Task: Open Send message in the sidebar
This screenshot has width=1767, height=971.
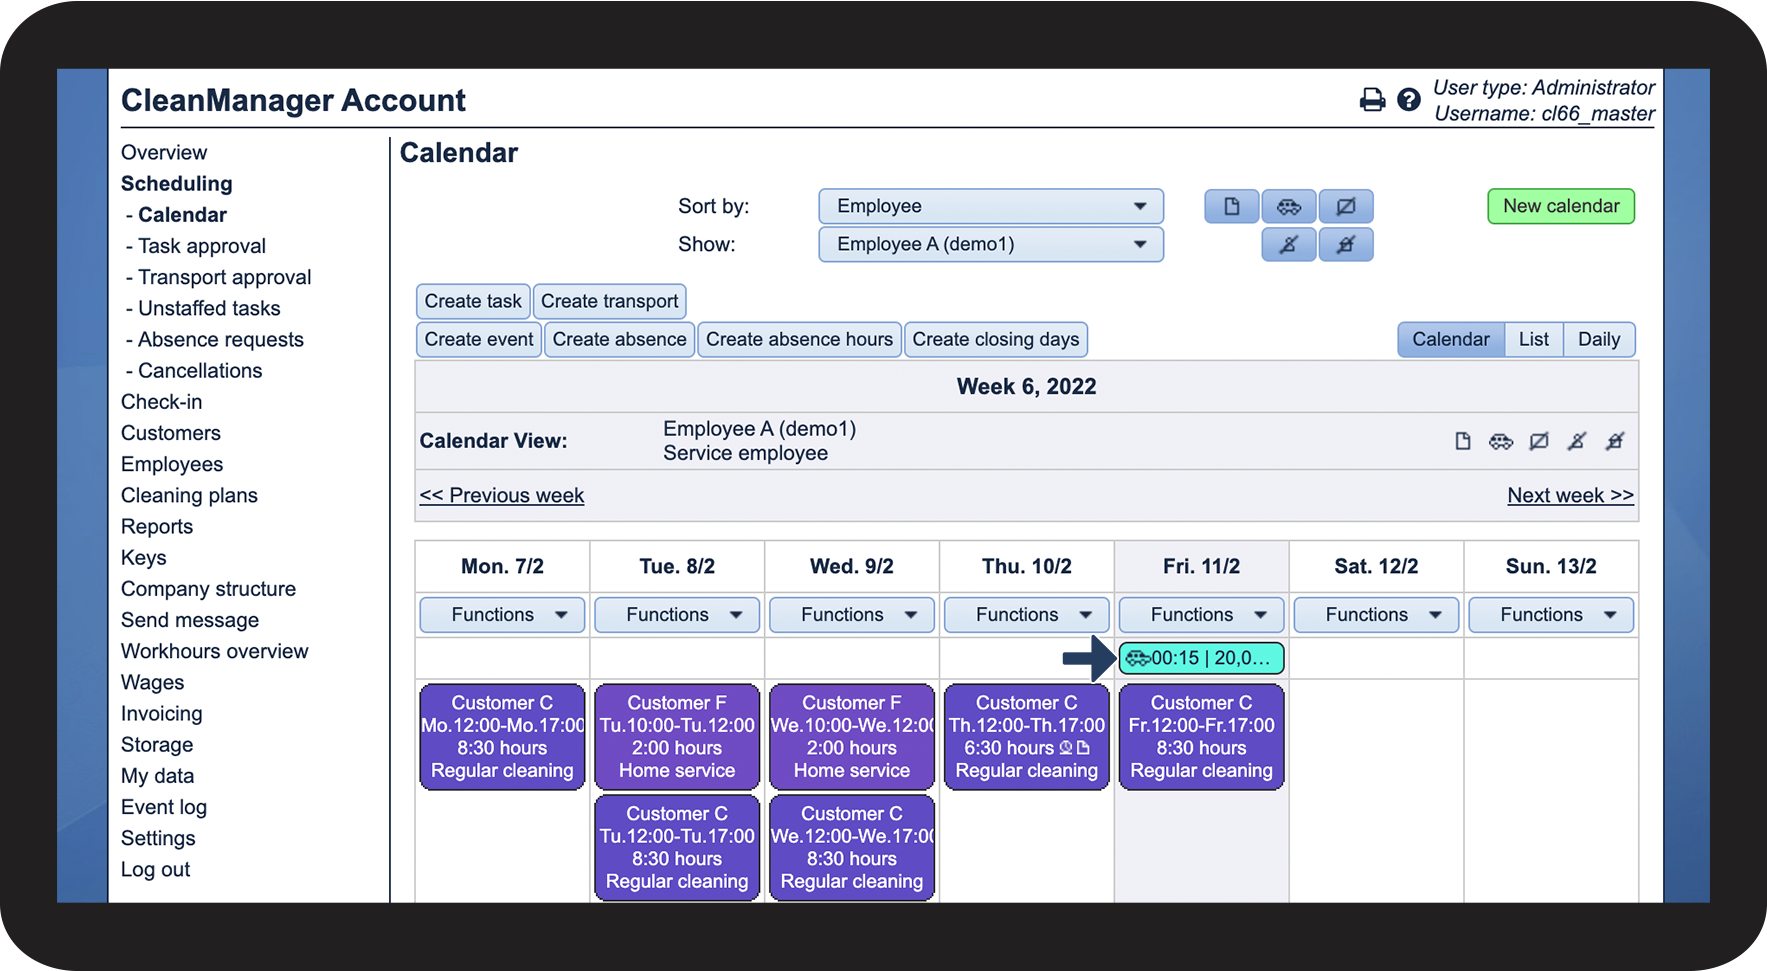Action: coord(190,620)
